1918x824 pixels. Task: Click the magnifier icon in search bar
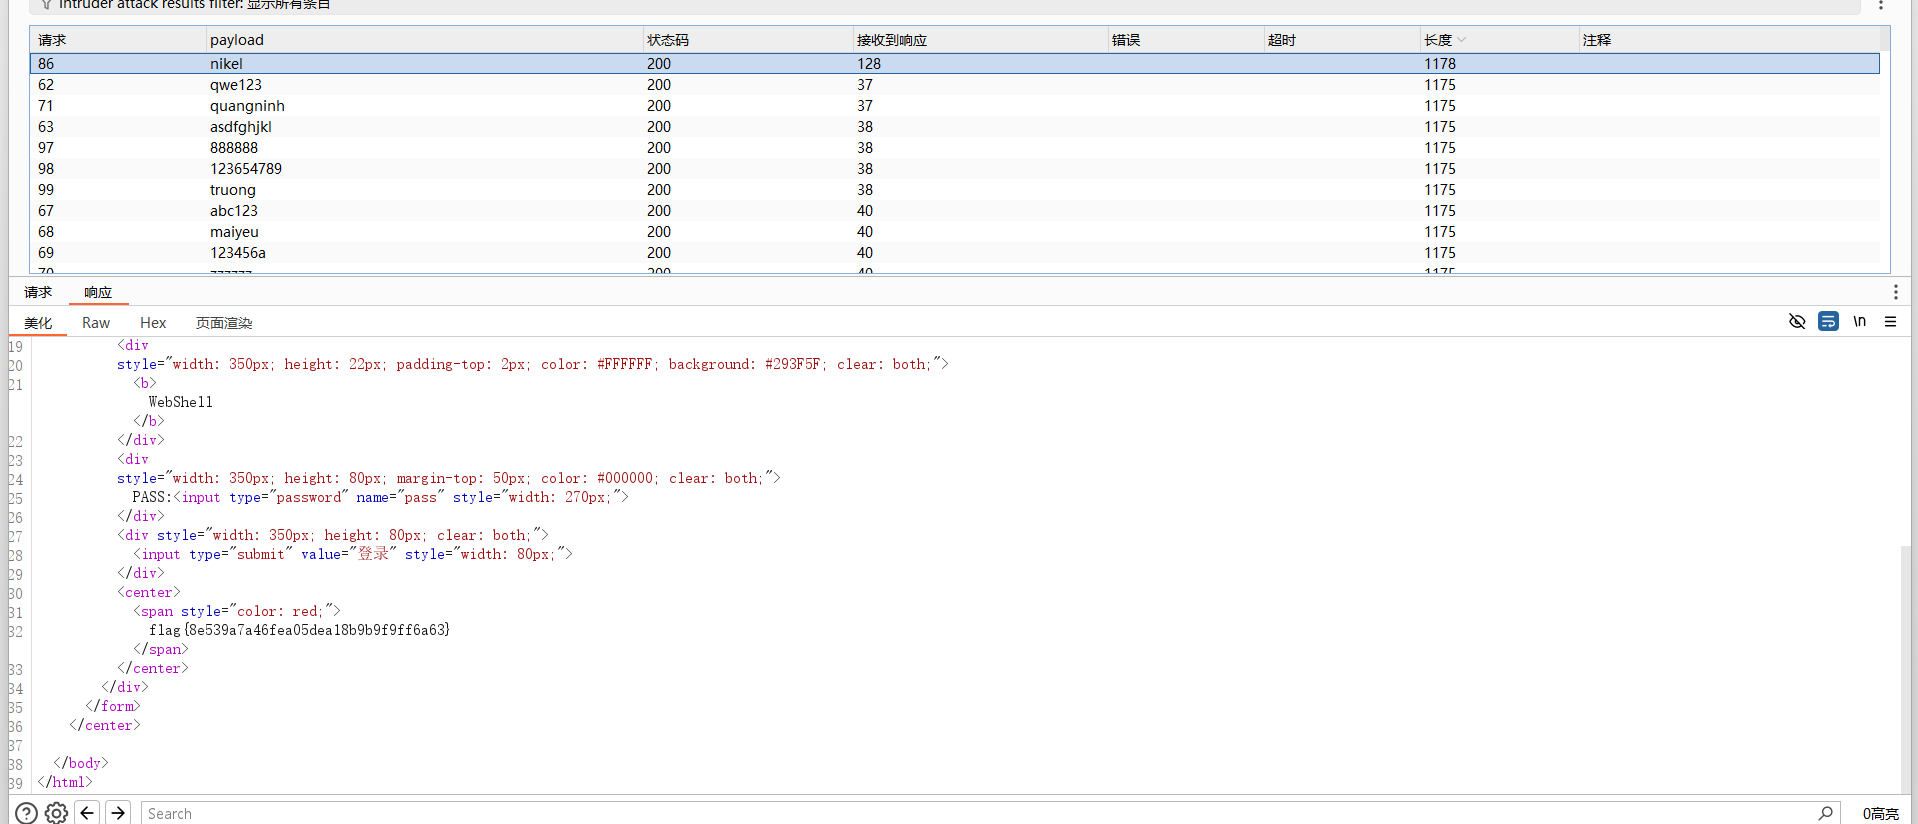(1825, 813)
